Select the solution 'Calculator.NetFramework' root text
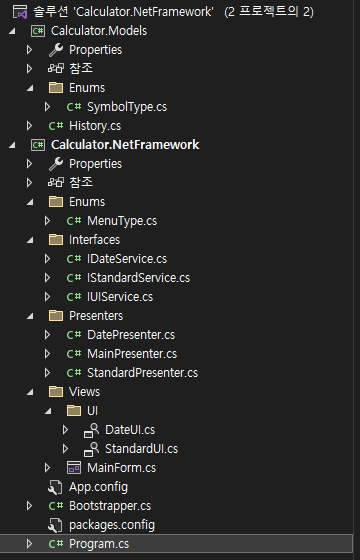The image size is (360, 560). [173, 12]
